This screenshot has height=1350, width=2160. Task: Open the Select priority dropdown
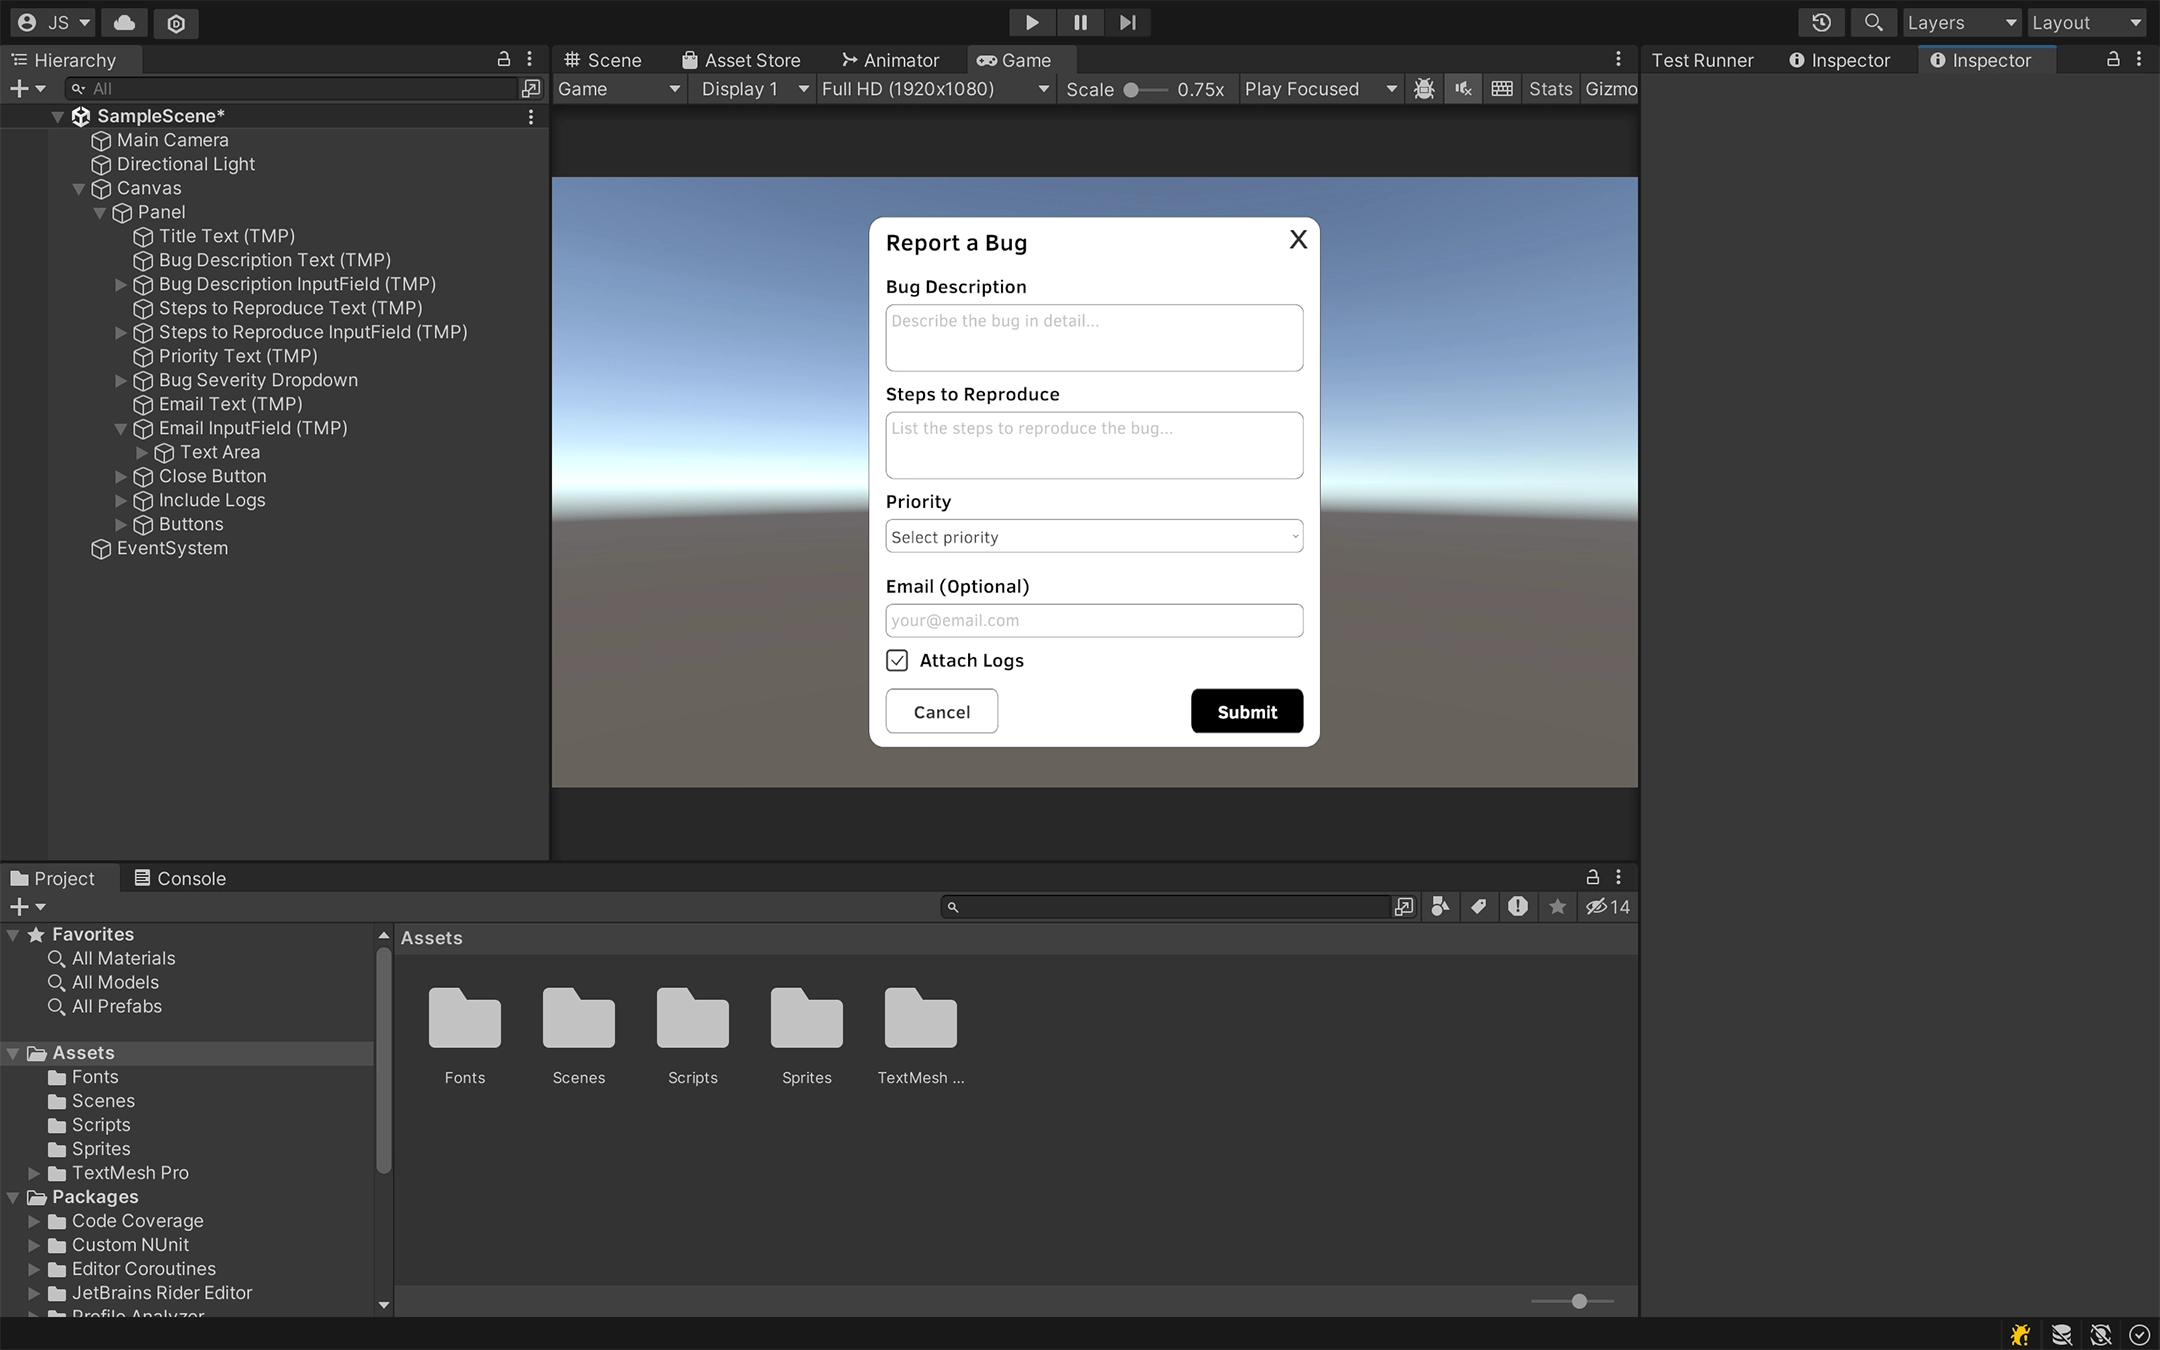point(1093,536)
